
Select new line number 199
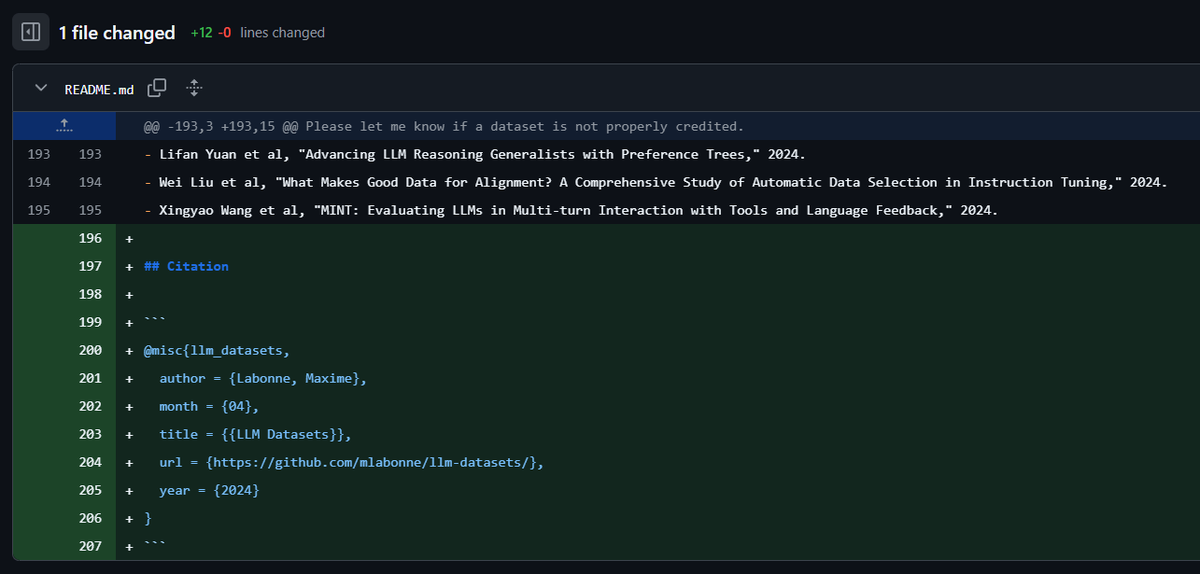pyautogui.click(x=90, y=322)
